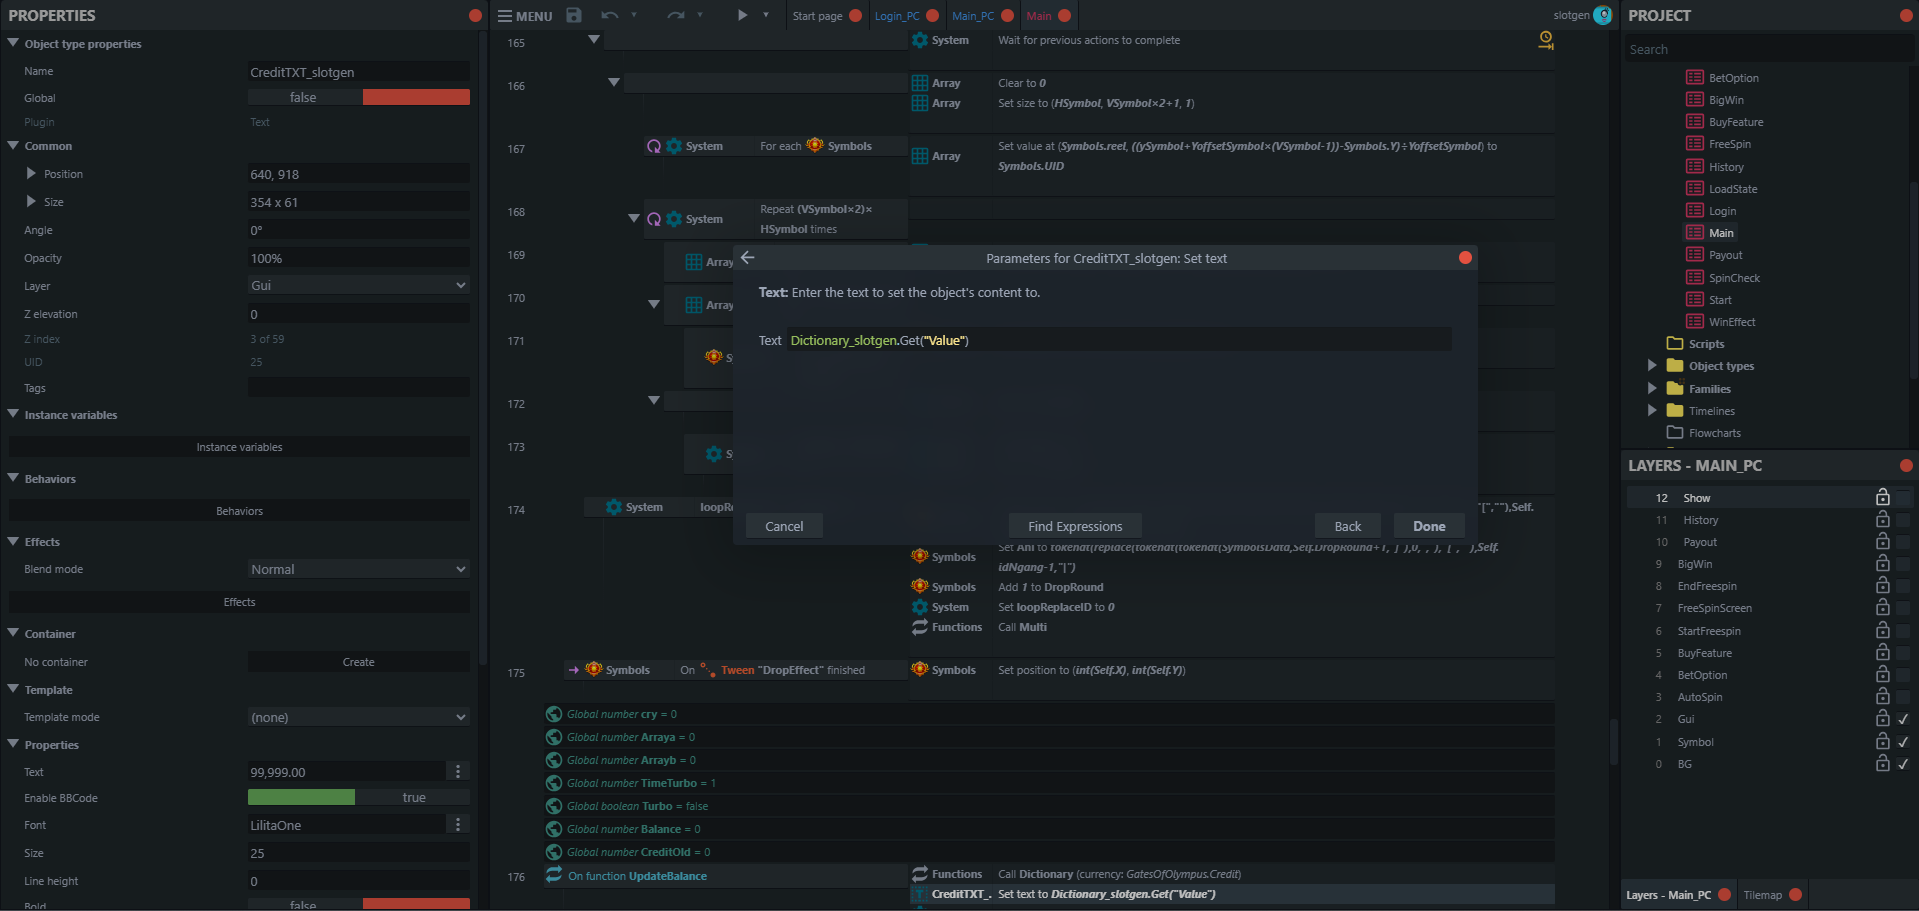Click the Scripts folder icon
The width and height of the screenshot is (1919, 911).
1675,343
